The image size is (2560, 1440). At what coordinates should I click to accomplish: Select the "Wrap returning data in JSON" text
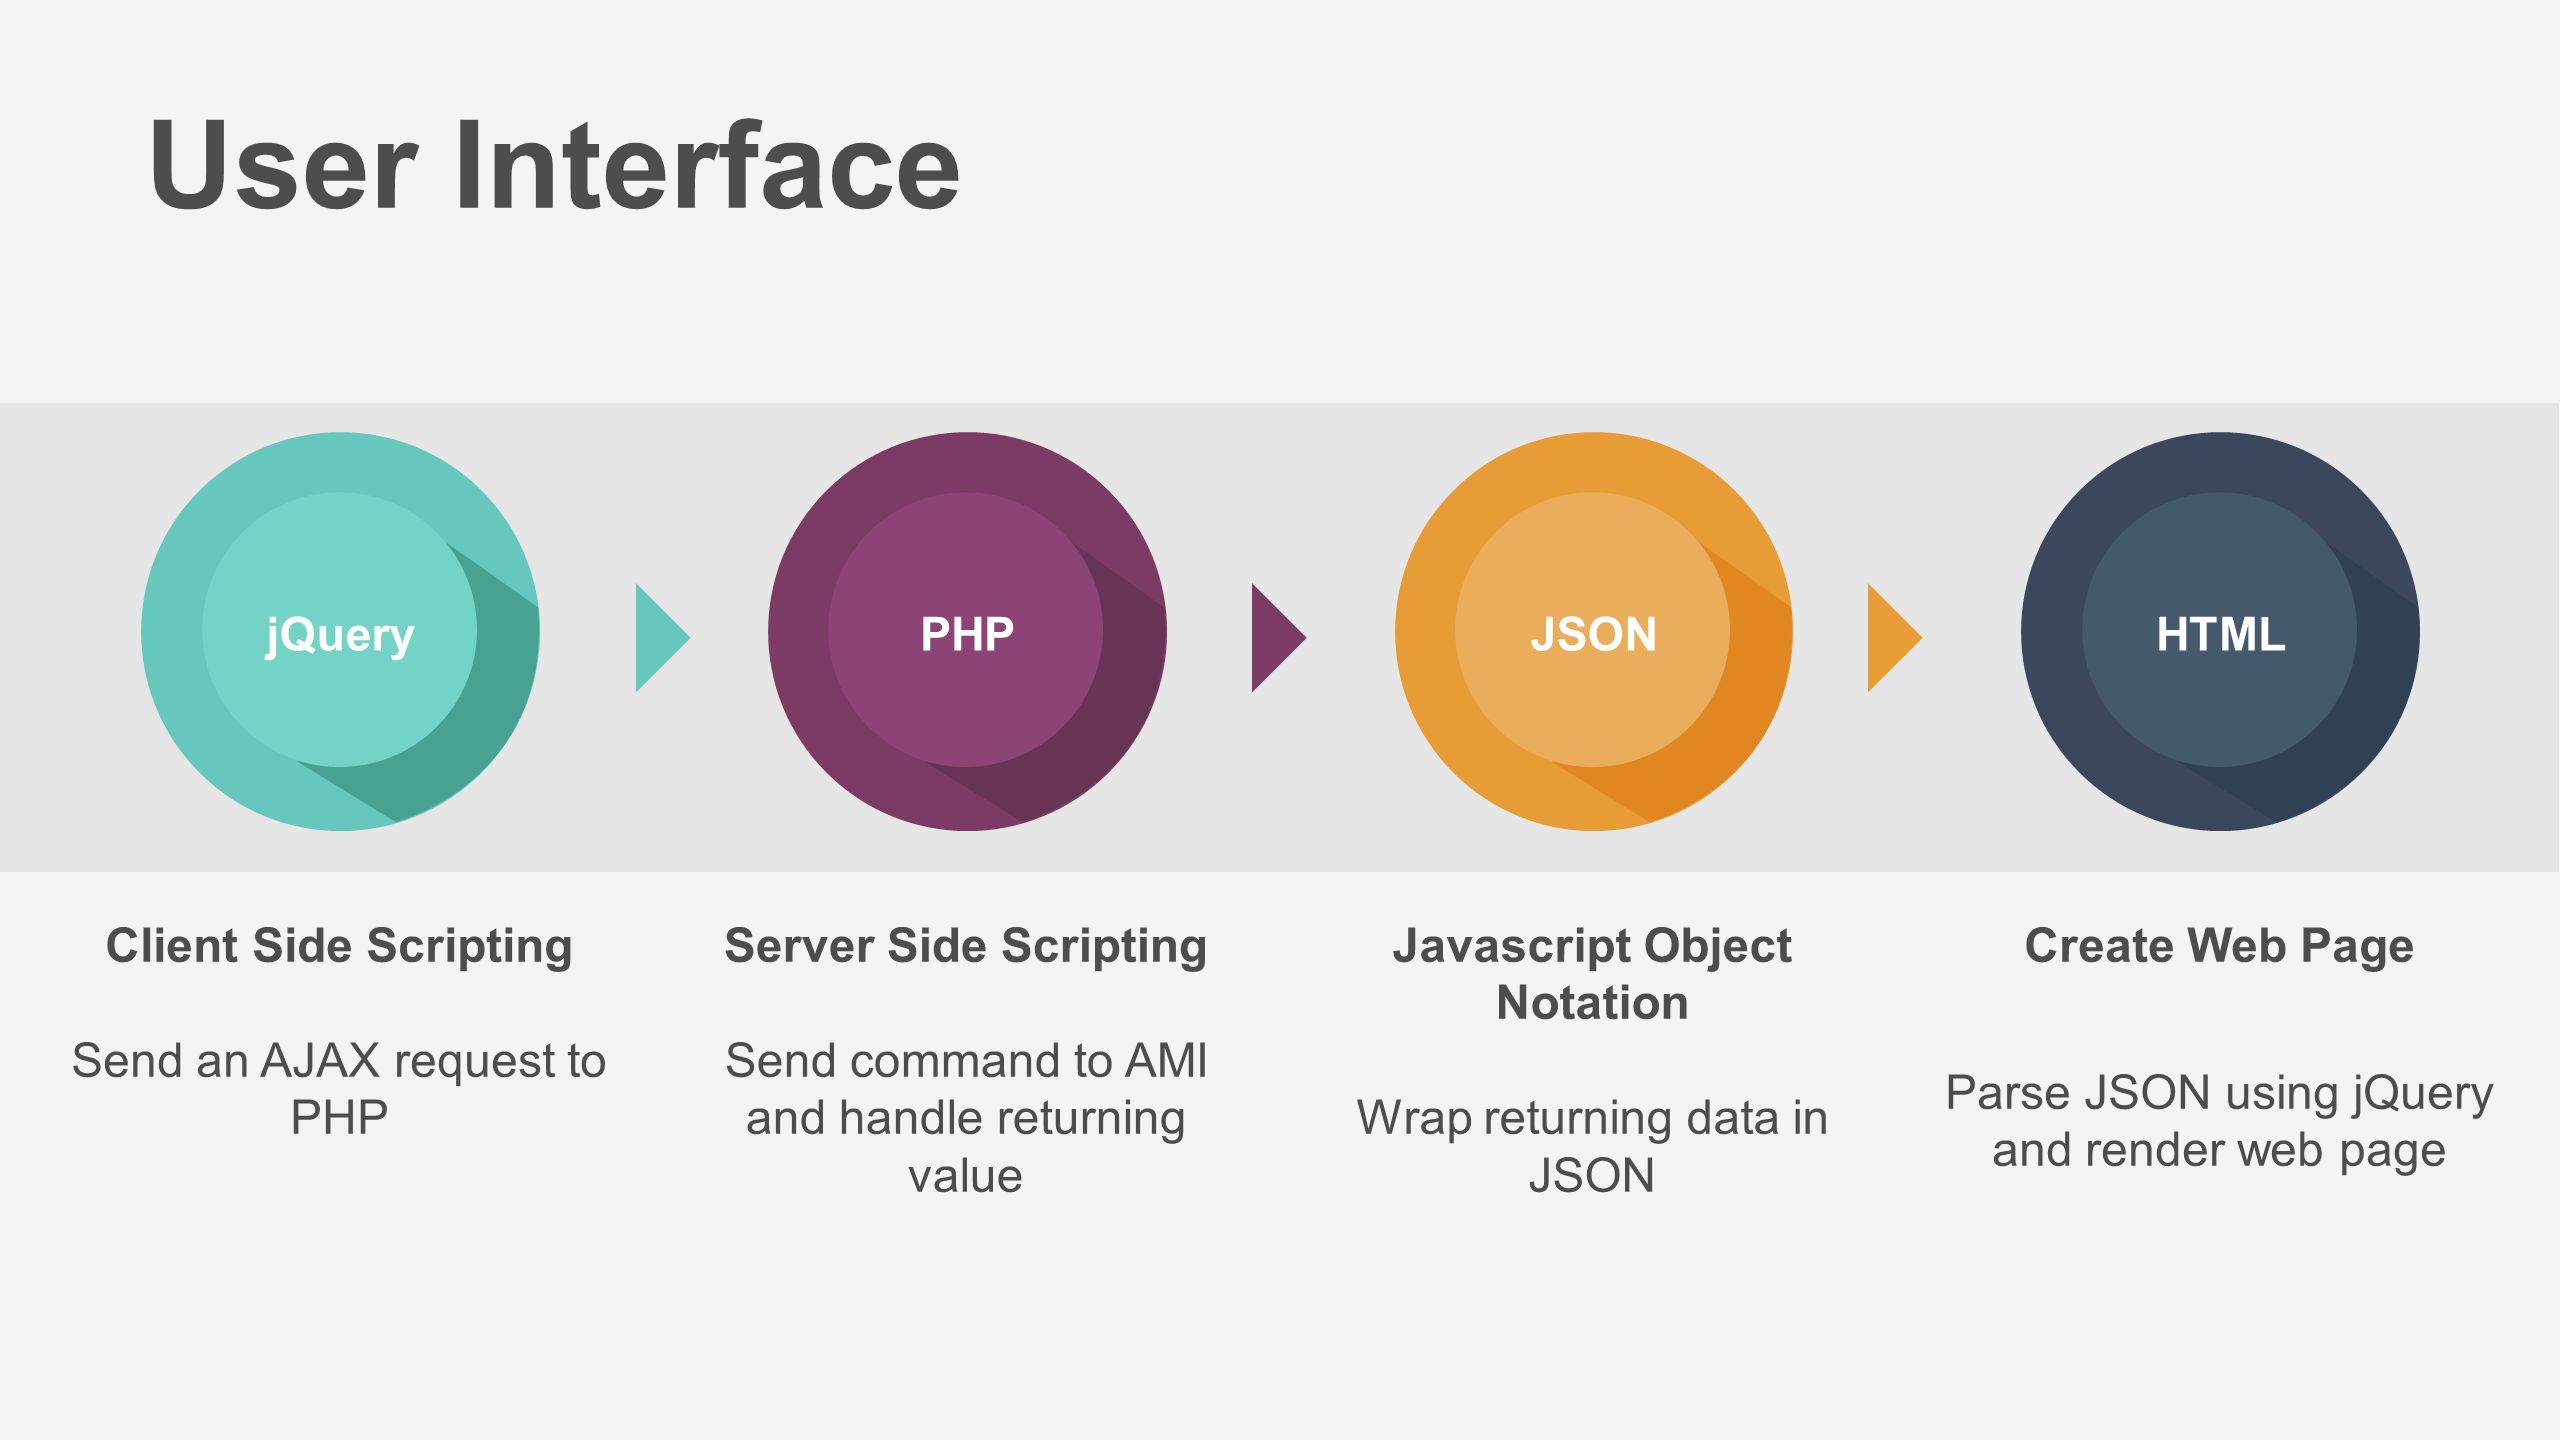(1592, 1146)
